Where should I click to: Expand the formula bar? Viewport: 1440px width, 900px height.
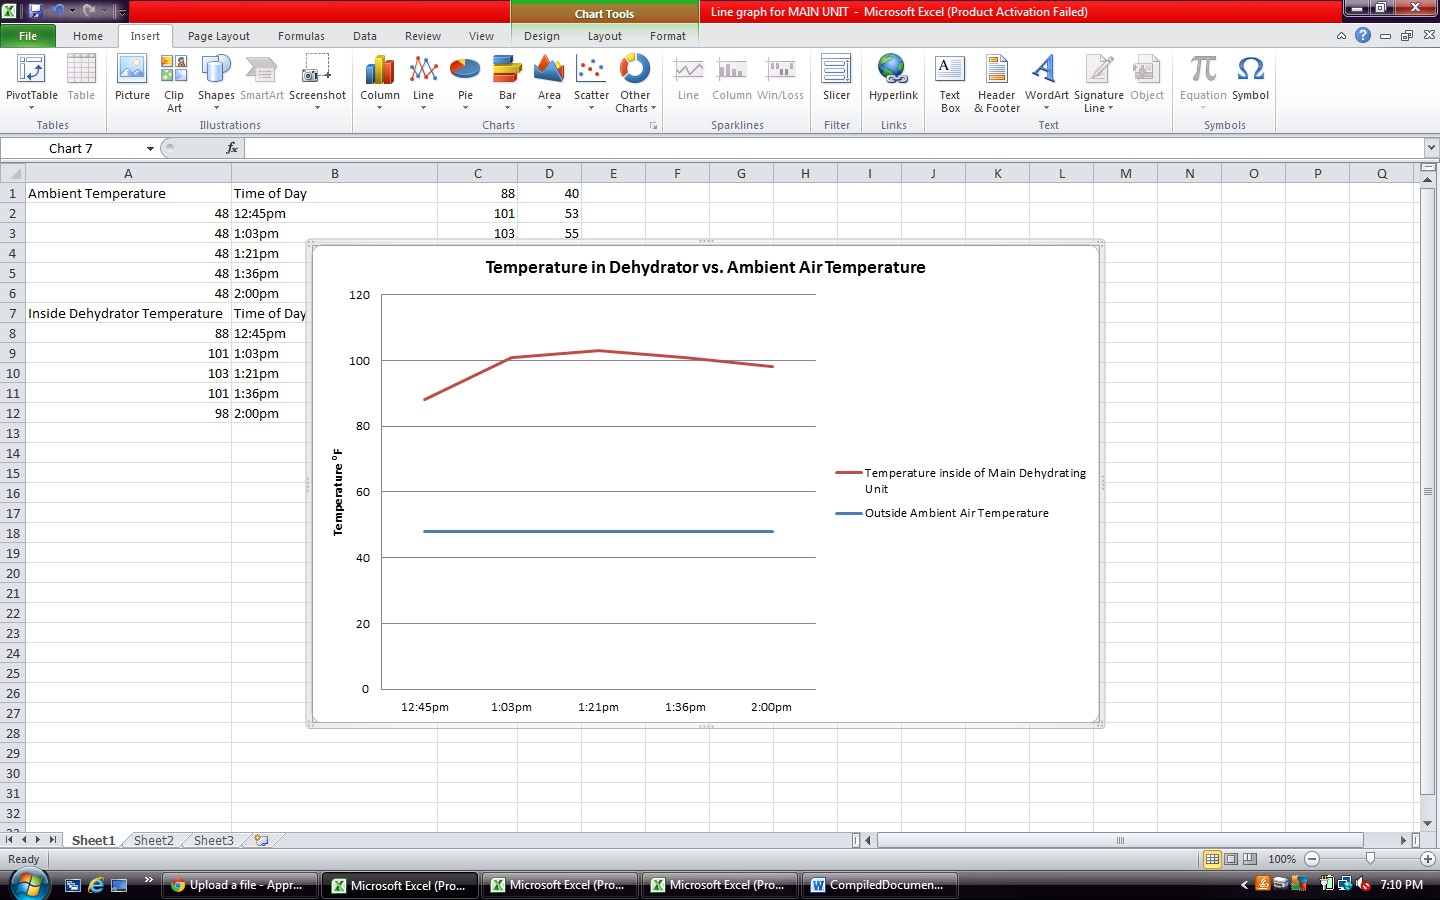(1431, 148)
